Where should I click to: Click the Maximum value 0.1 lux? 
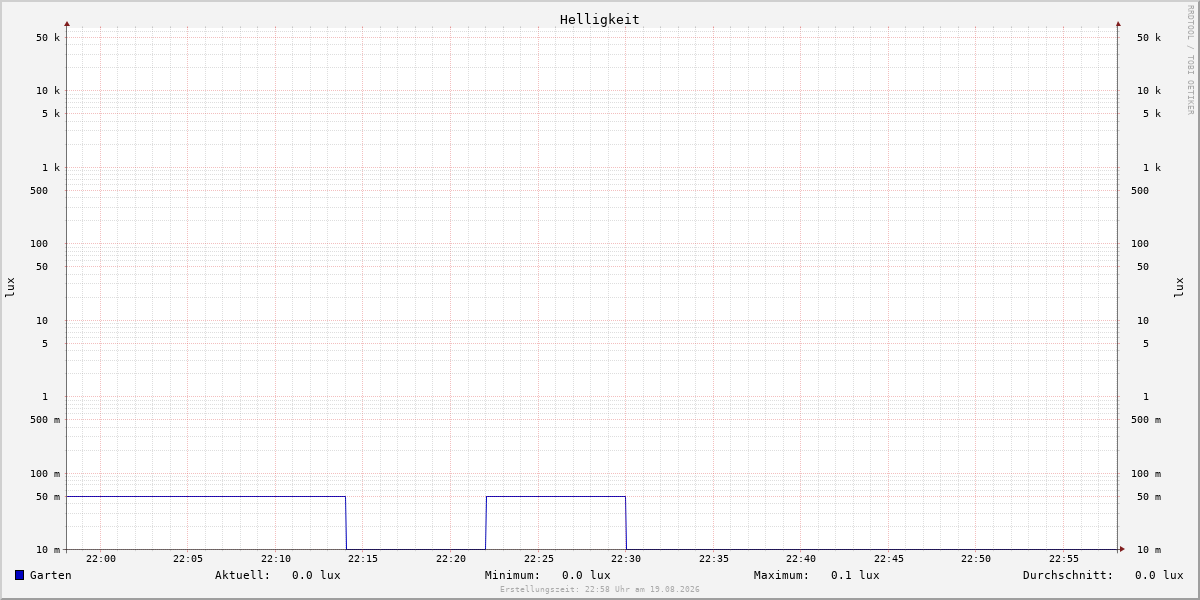[855, 575]
